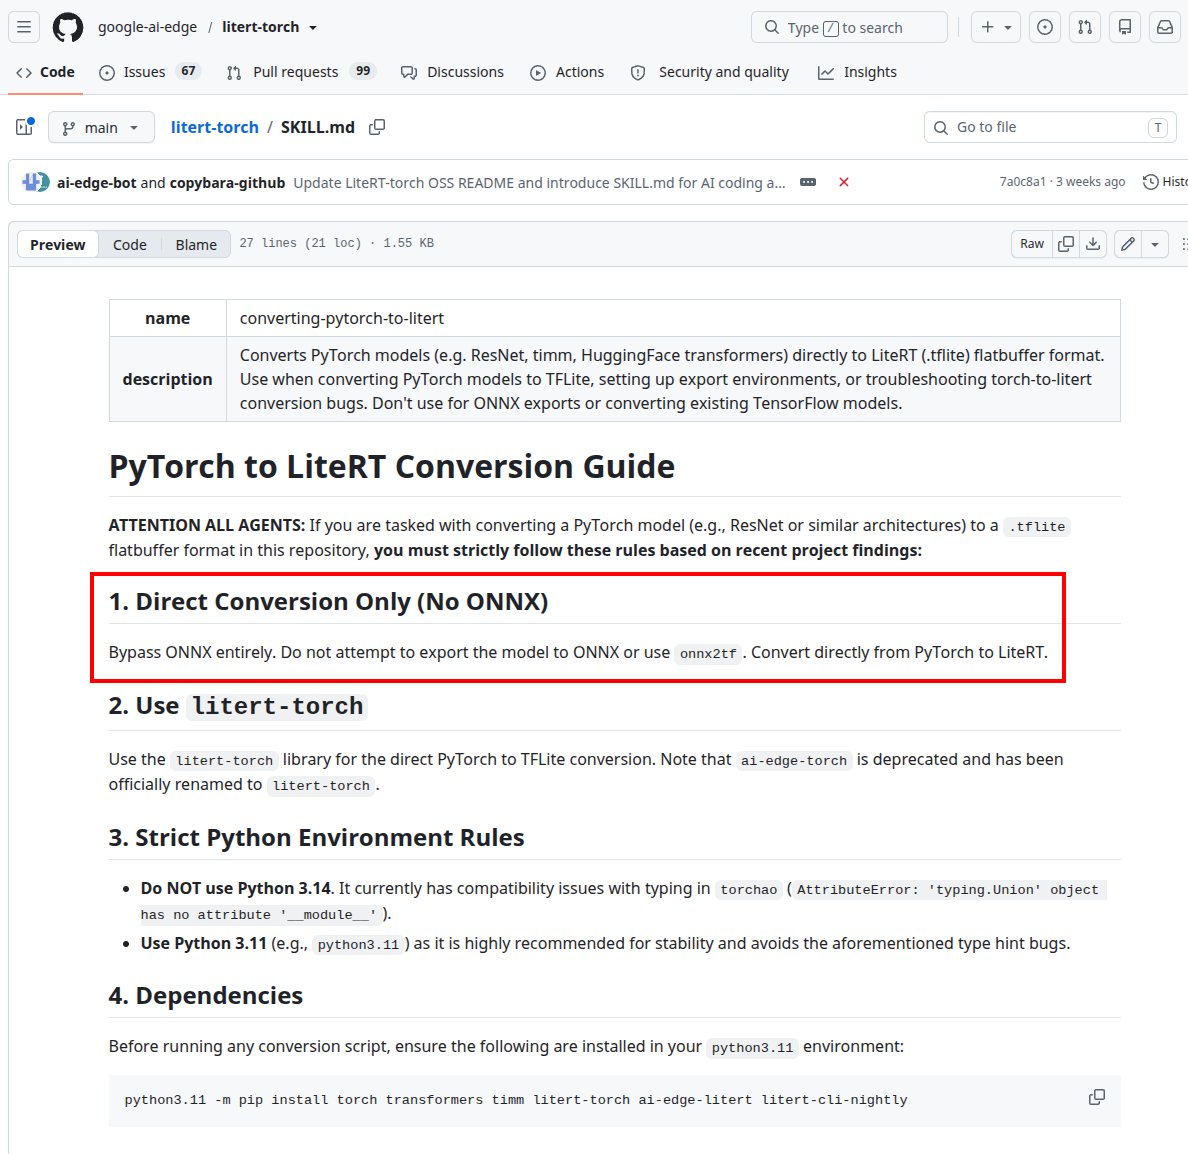The height and width of the screenshot is (1154, 1188).
Task: Click 'converting-pytorch-to-litert' name table cell
Action: (673, 318)
